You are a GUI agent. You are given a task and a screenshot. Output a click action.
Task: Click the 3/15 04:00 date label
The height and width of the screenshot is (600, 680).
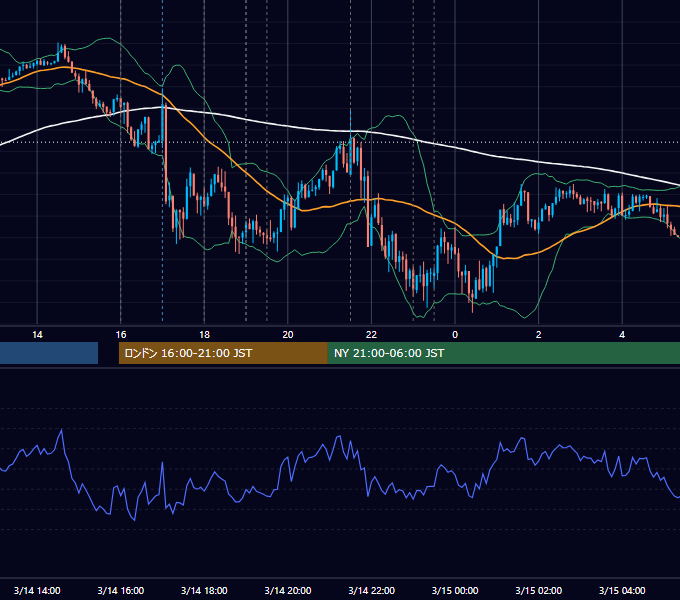point(622,590)
